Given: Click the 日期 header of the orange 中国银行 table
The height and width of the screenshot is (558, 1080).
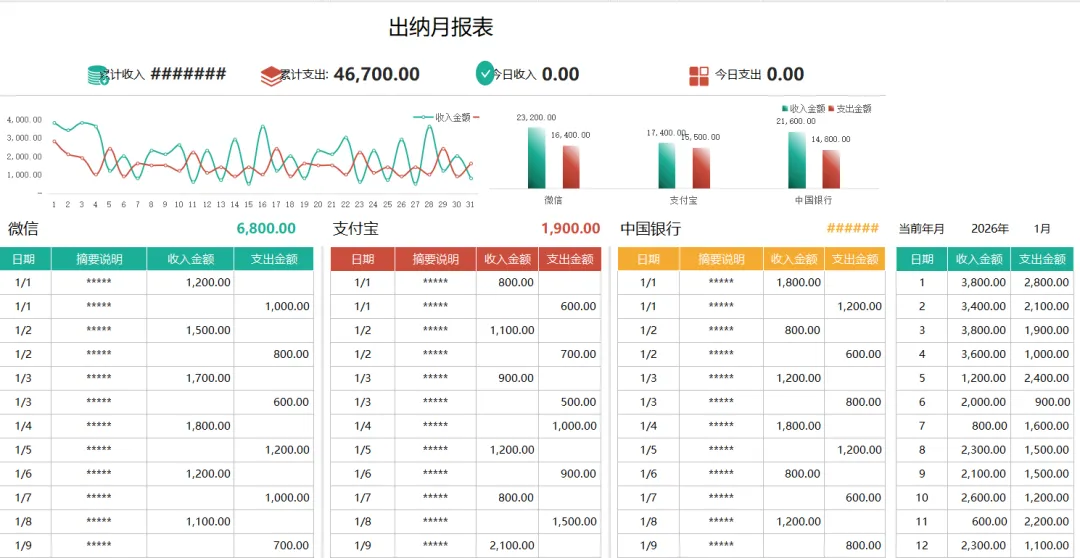Looking at the screenshot, I should coord(648,259).
